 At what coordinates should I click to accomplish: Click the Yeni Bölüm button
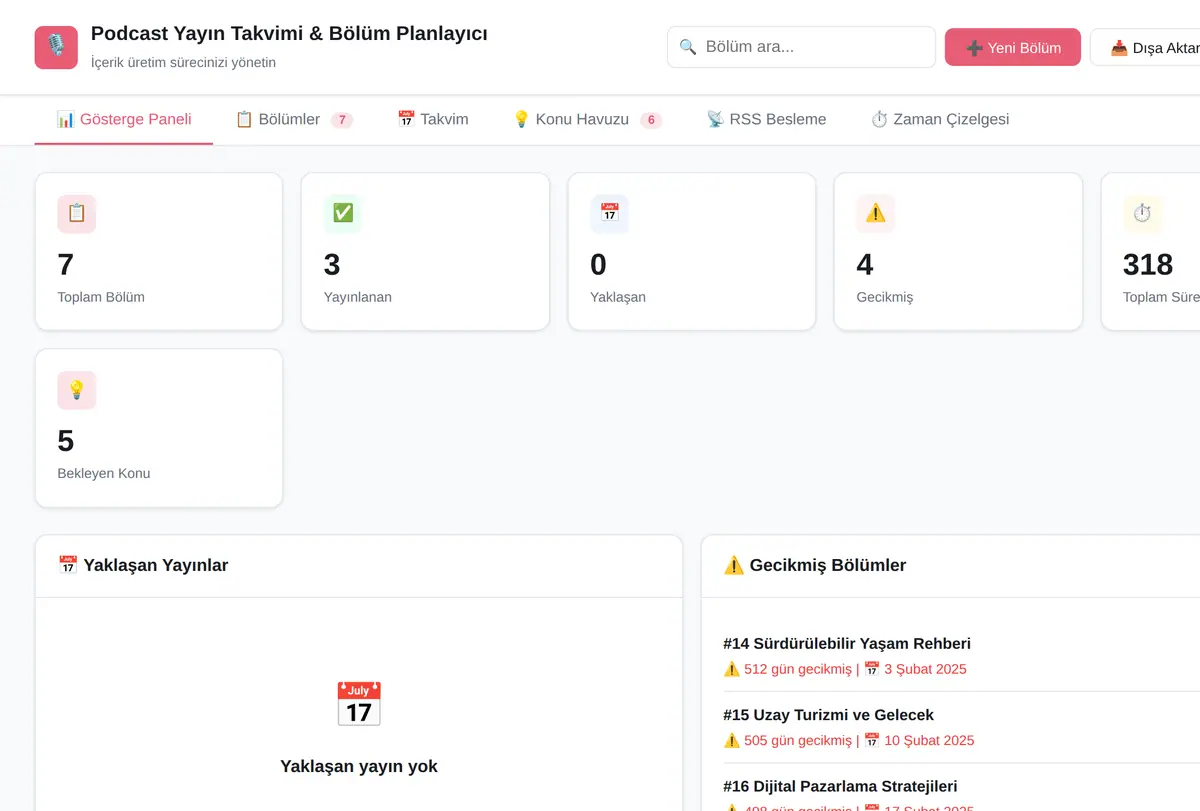click(x=1013, y=47)
